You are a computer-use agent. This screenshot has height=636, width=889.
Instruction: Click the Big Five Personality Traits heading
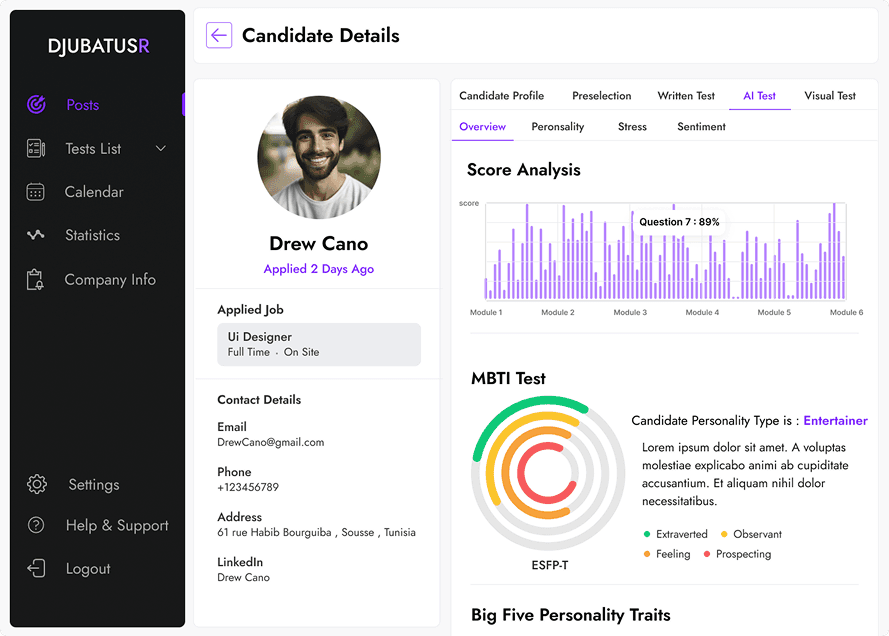571,615
